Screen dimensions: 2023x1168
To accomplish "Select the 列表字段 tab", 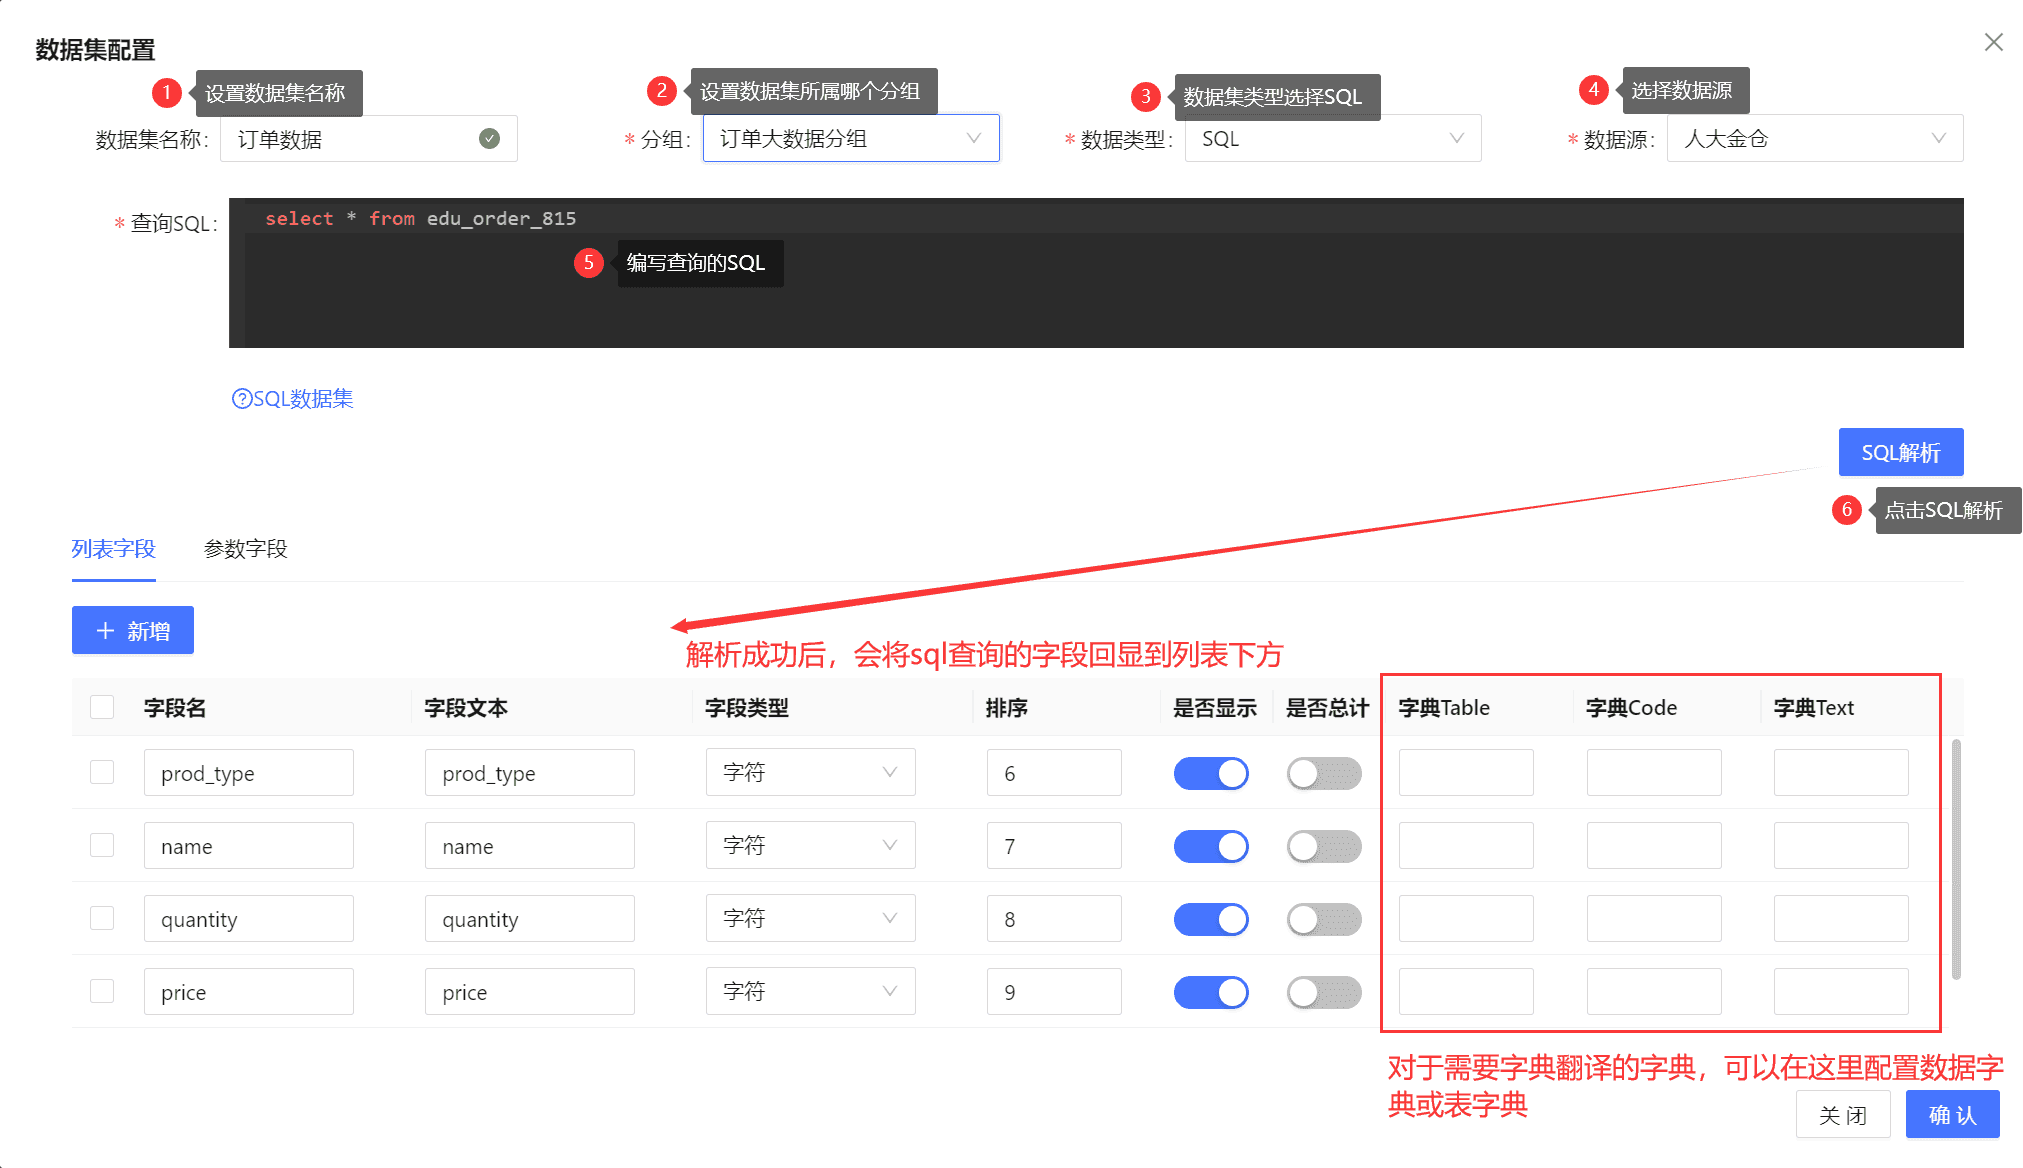I will click(x=113, y=549).
